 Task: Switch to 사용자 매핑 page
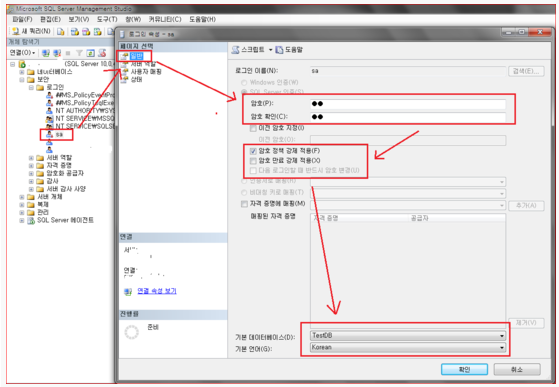(146, 72)
